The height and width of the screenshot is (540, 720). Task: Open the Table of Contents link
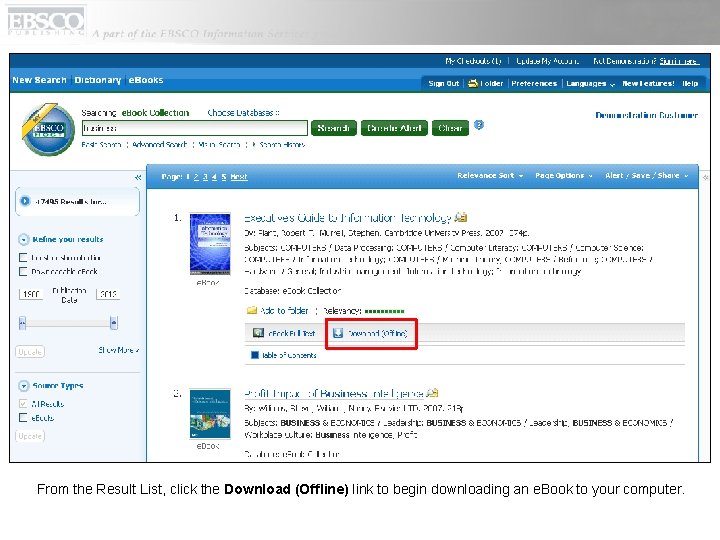[x=289, y=355]
